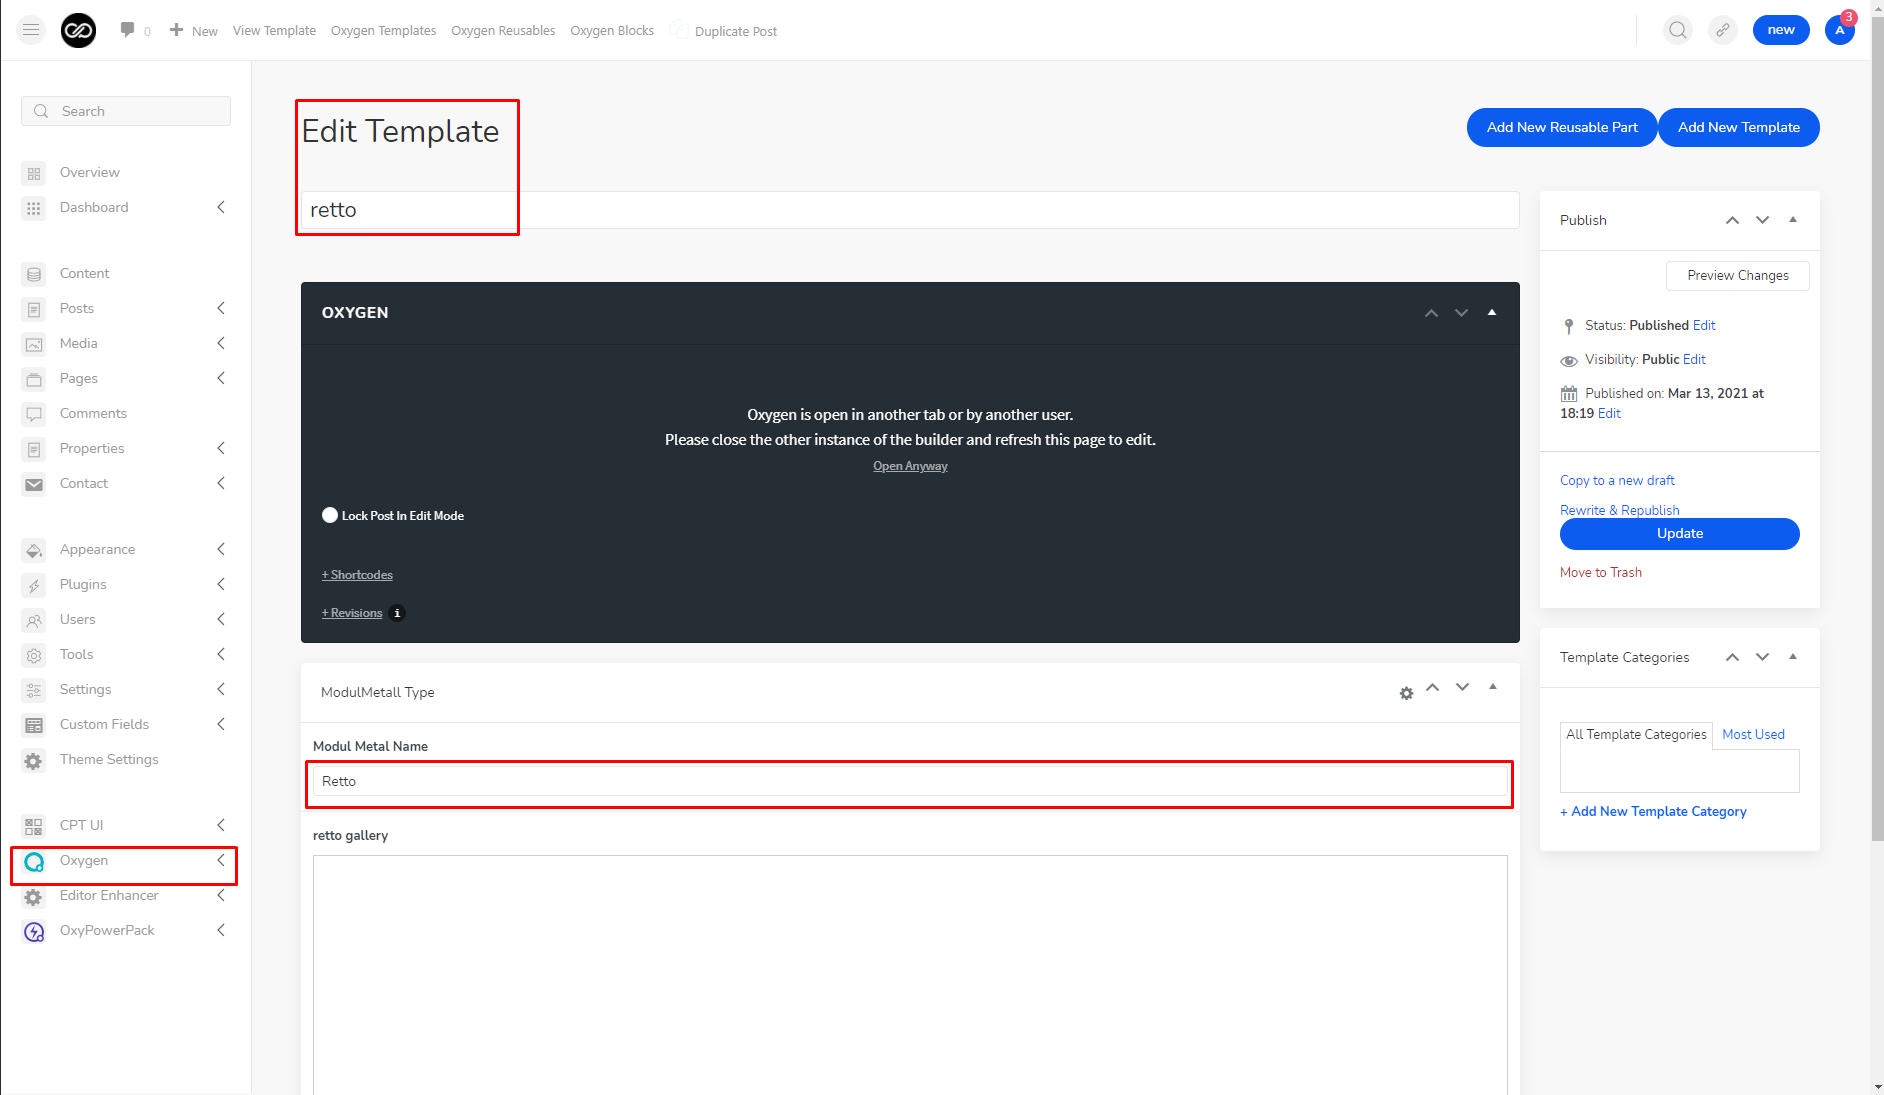Click the Modul Metal Name input field
Viewport: 1884px width, 1095px height.
click(910, 781)
